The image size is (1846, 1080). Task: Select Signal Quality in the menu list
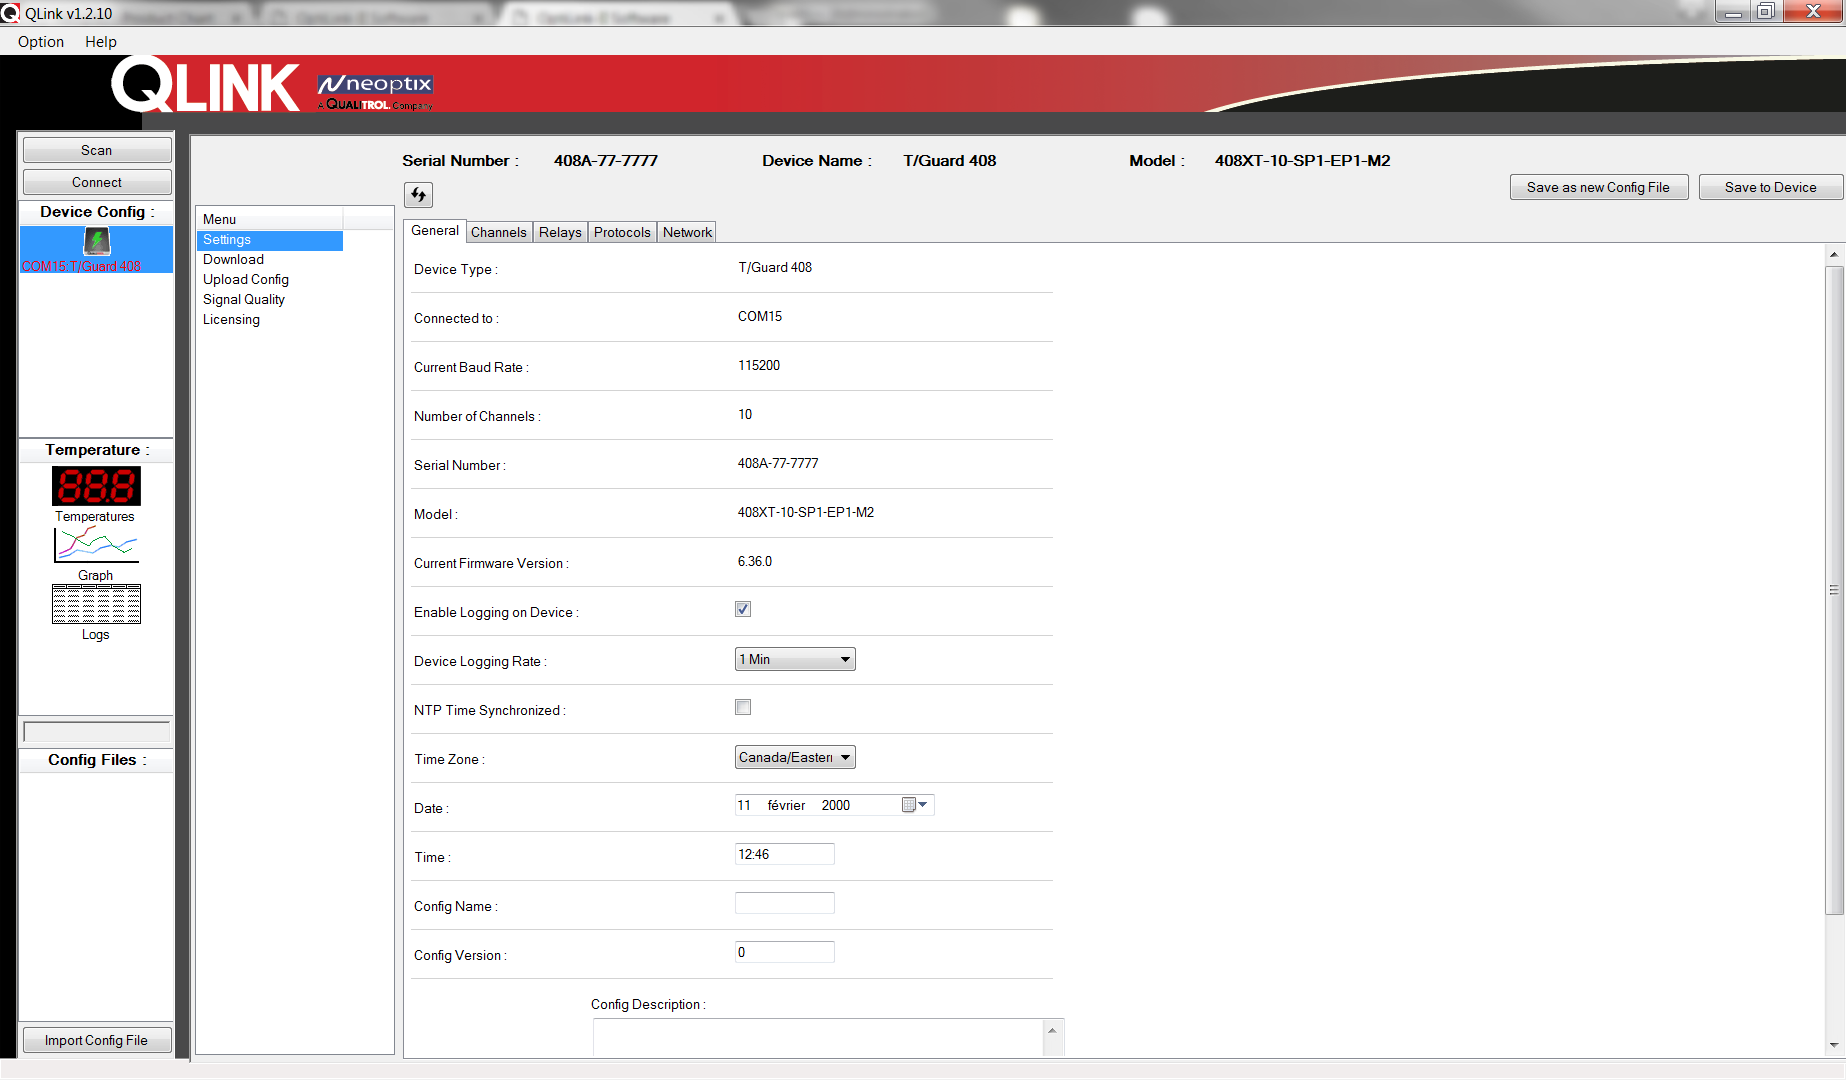244,299
